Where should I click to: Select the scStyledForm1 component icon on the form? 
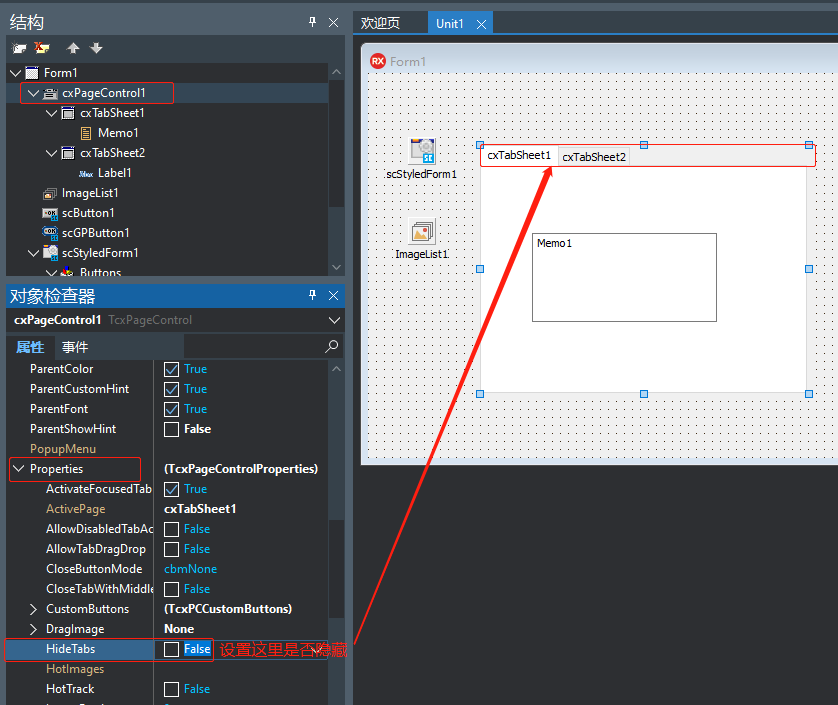click(422, 151)
